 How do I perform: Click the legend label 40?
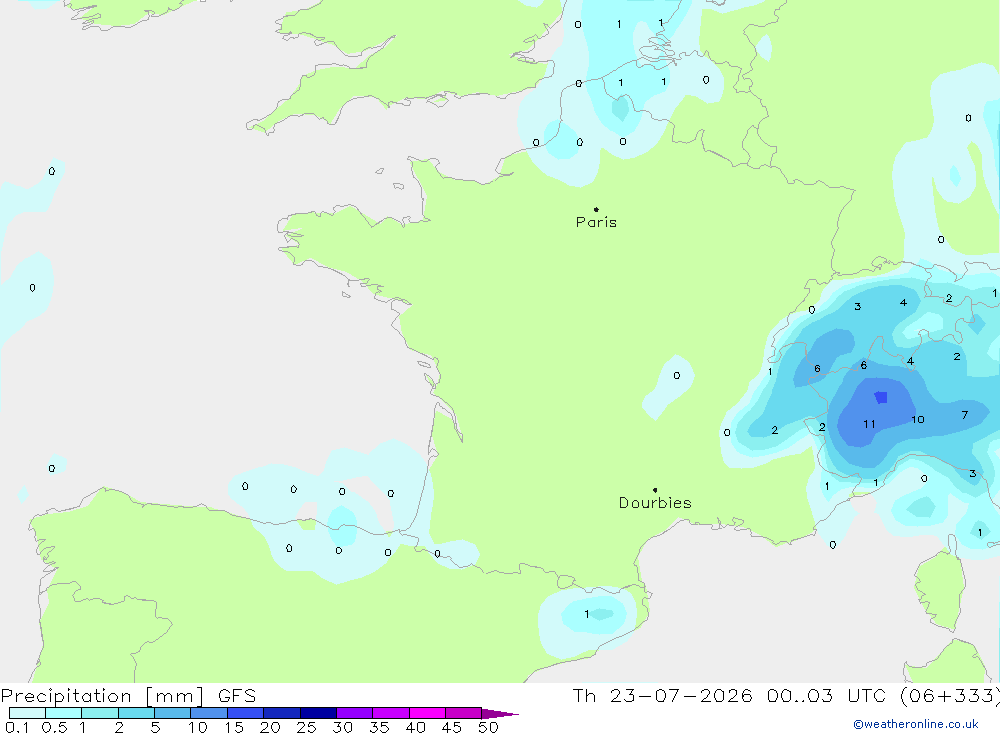pos(415,727)
